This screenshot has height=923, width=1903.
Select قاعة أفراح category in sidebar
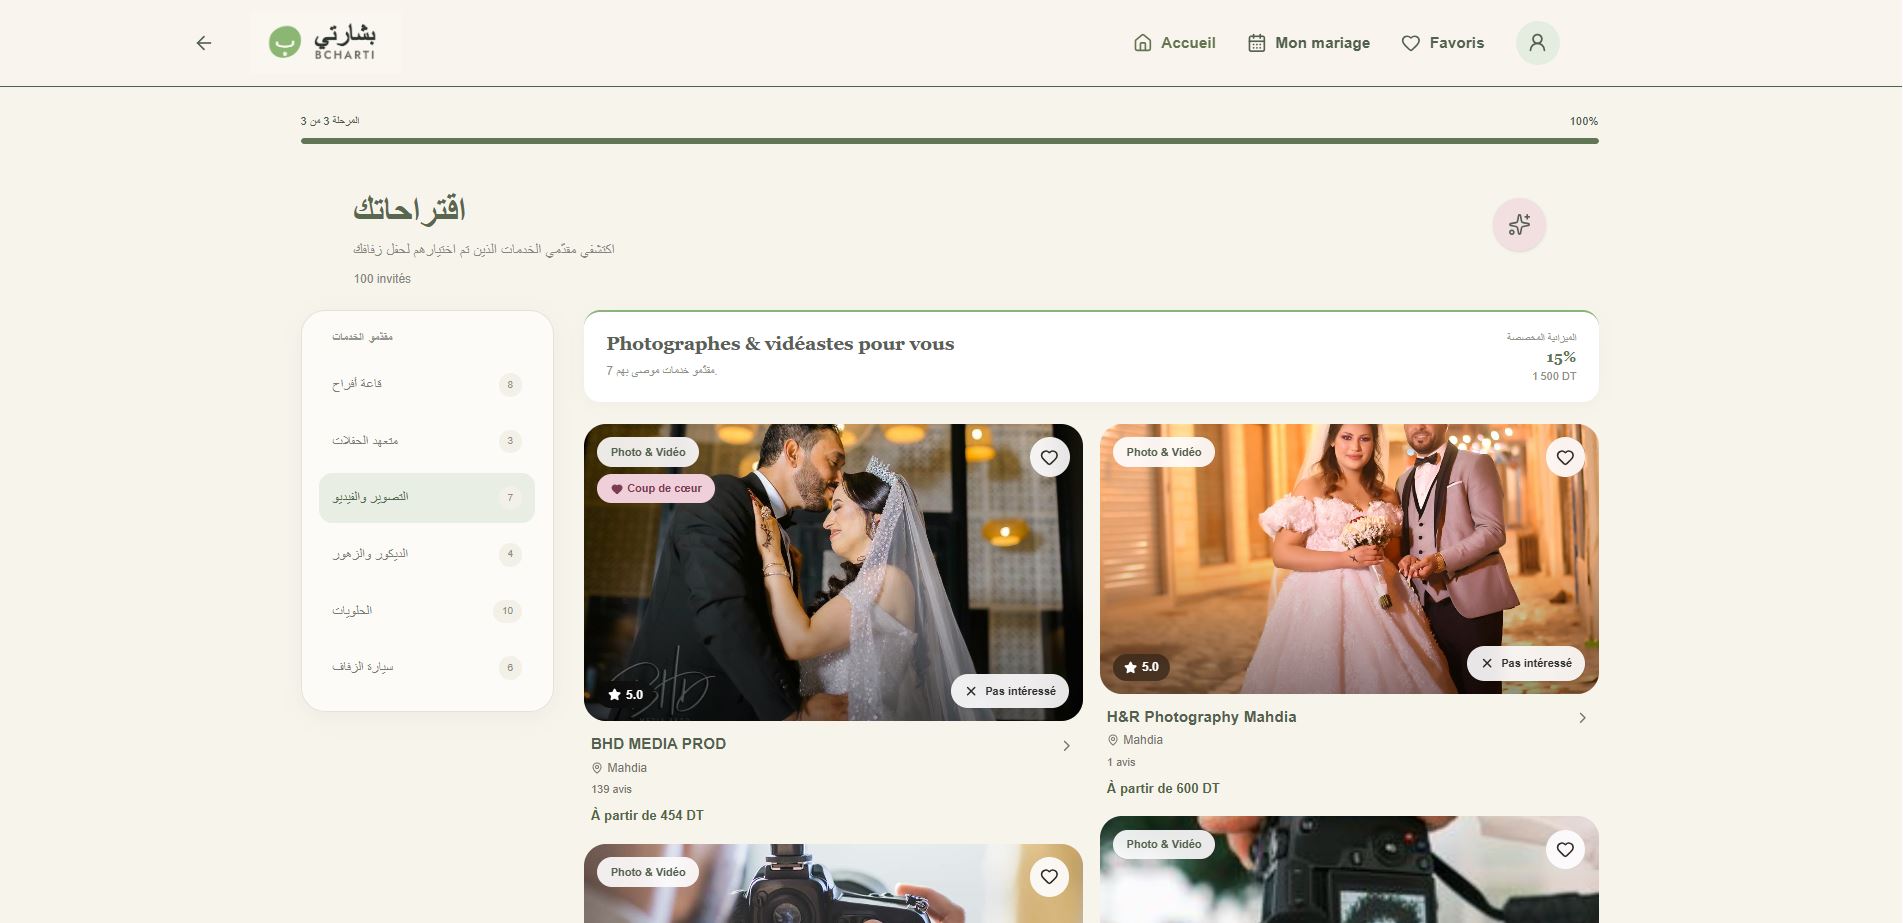(427, 384)
